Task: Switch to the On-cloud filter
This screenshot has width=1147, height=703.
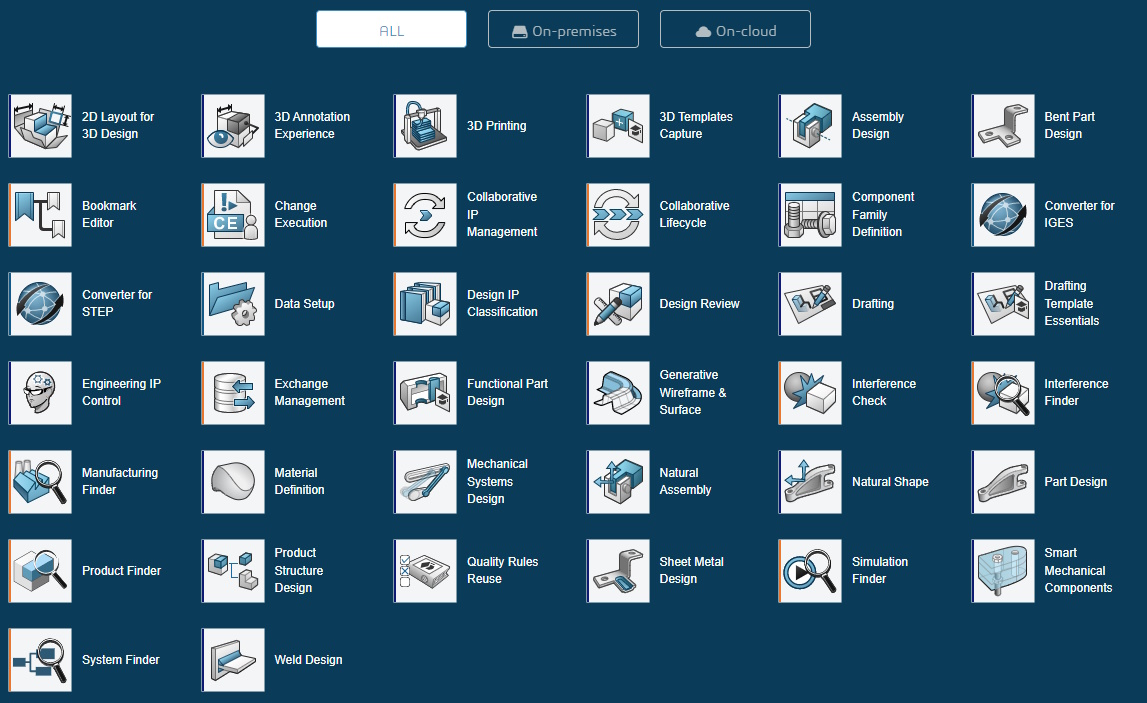Action: (735, 30)
